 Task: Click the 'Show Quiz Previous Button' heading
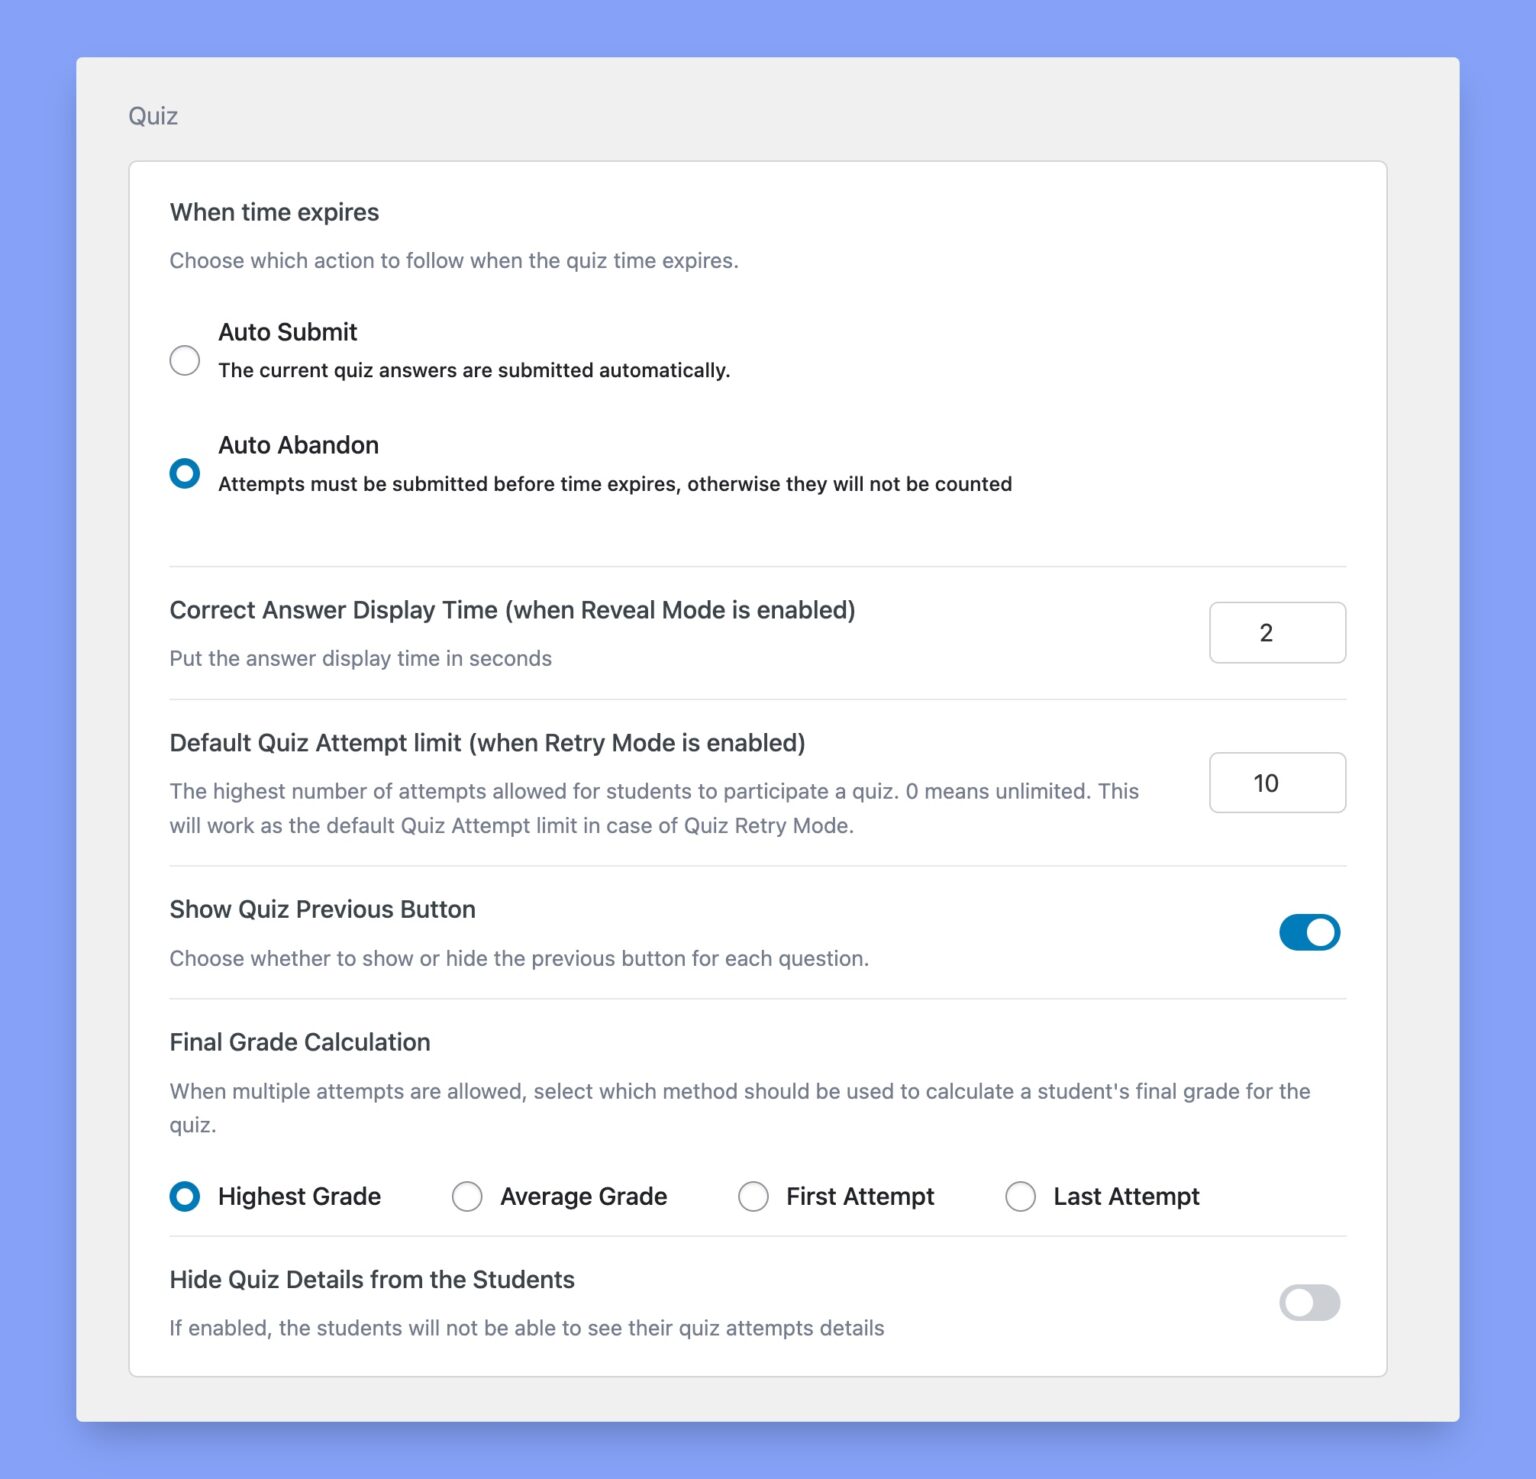(322, 909)
